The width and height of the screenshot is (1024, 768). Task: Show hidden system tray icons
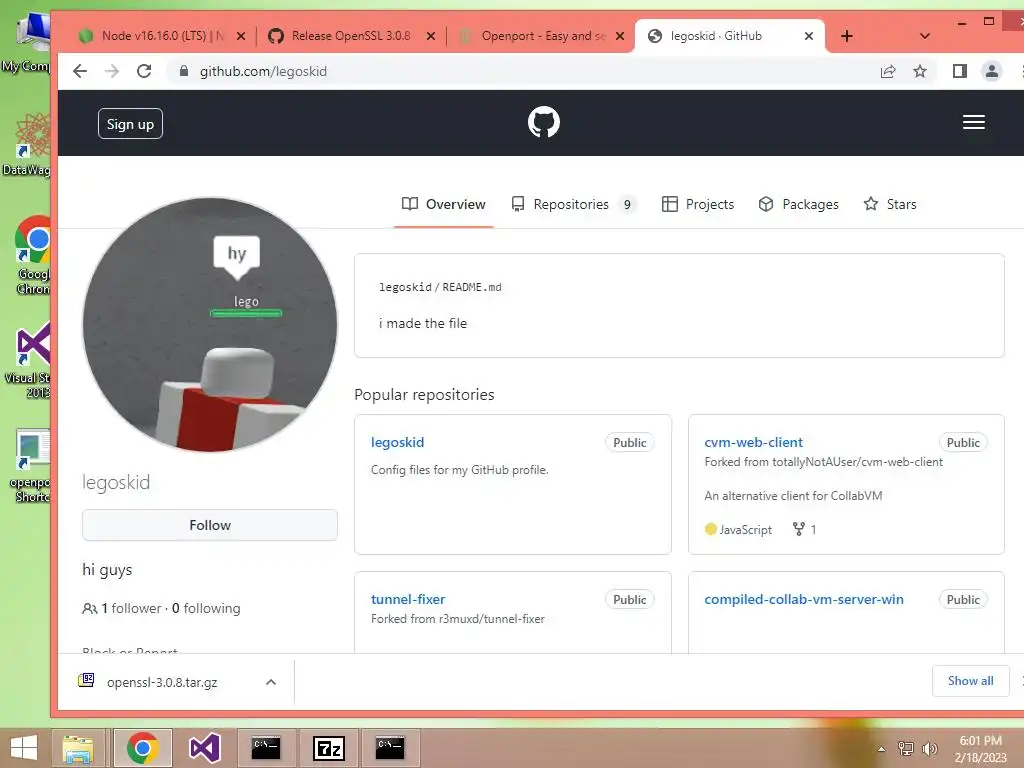[881, 748]
